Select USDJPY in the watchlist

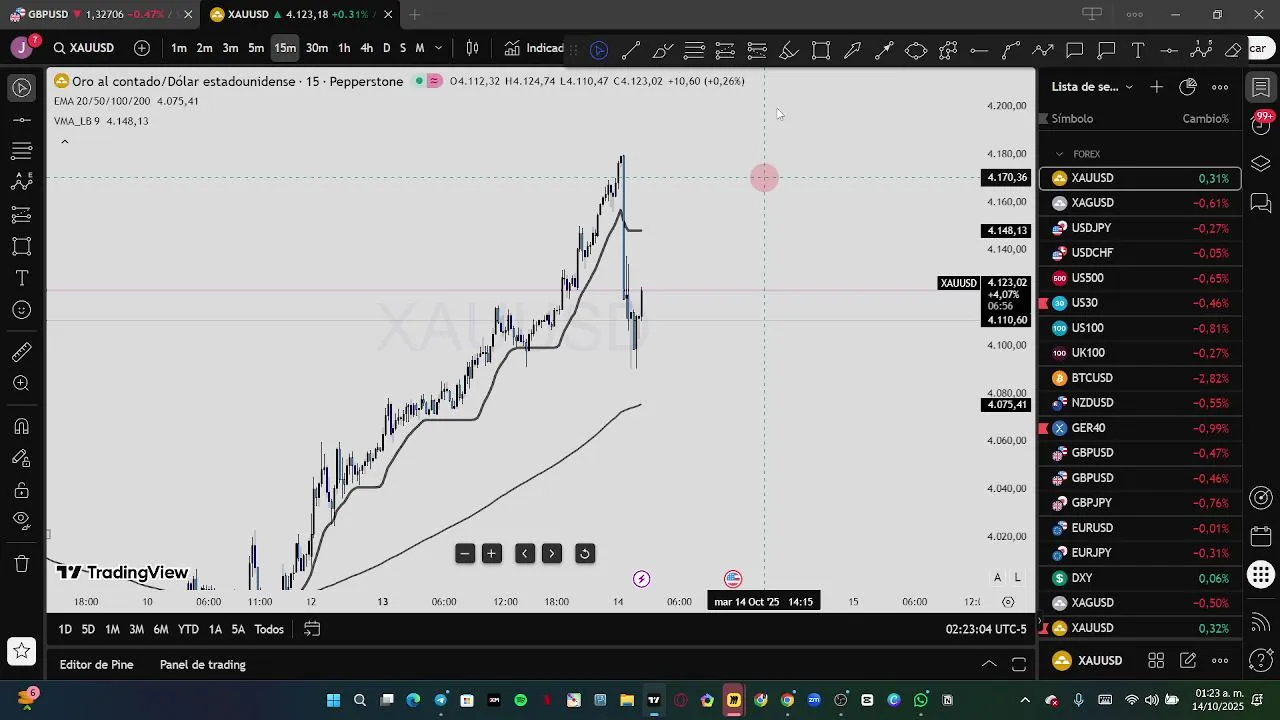click(1140, 228)
